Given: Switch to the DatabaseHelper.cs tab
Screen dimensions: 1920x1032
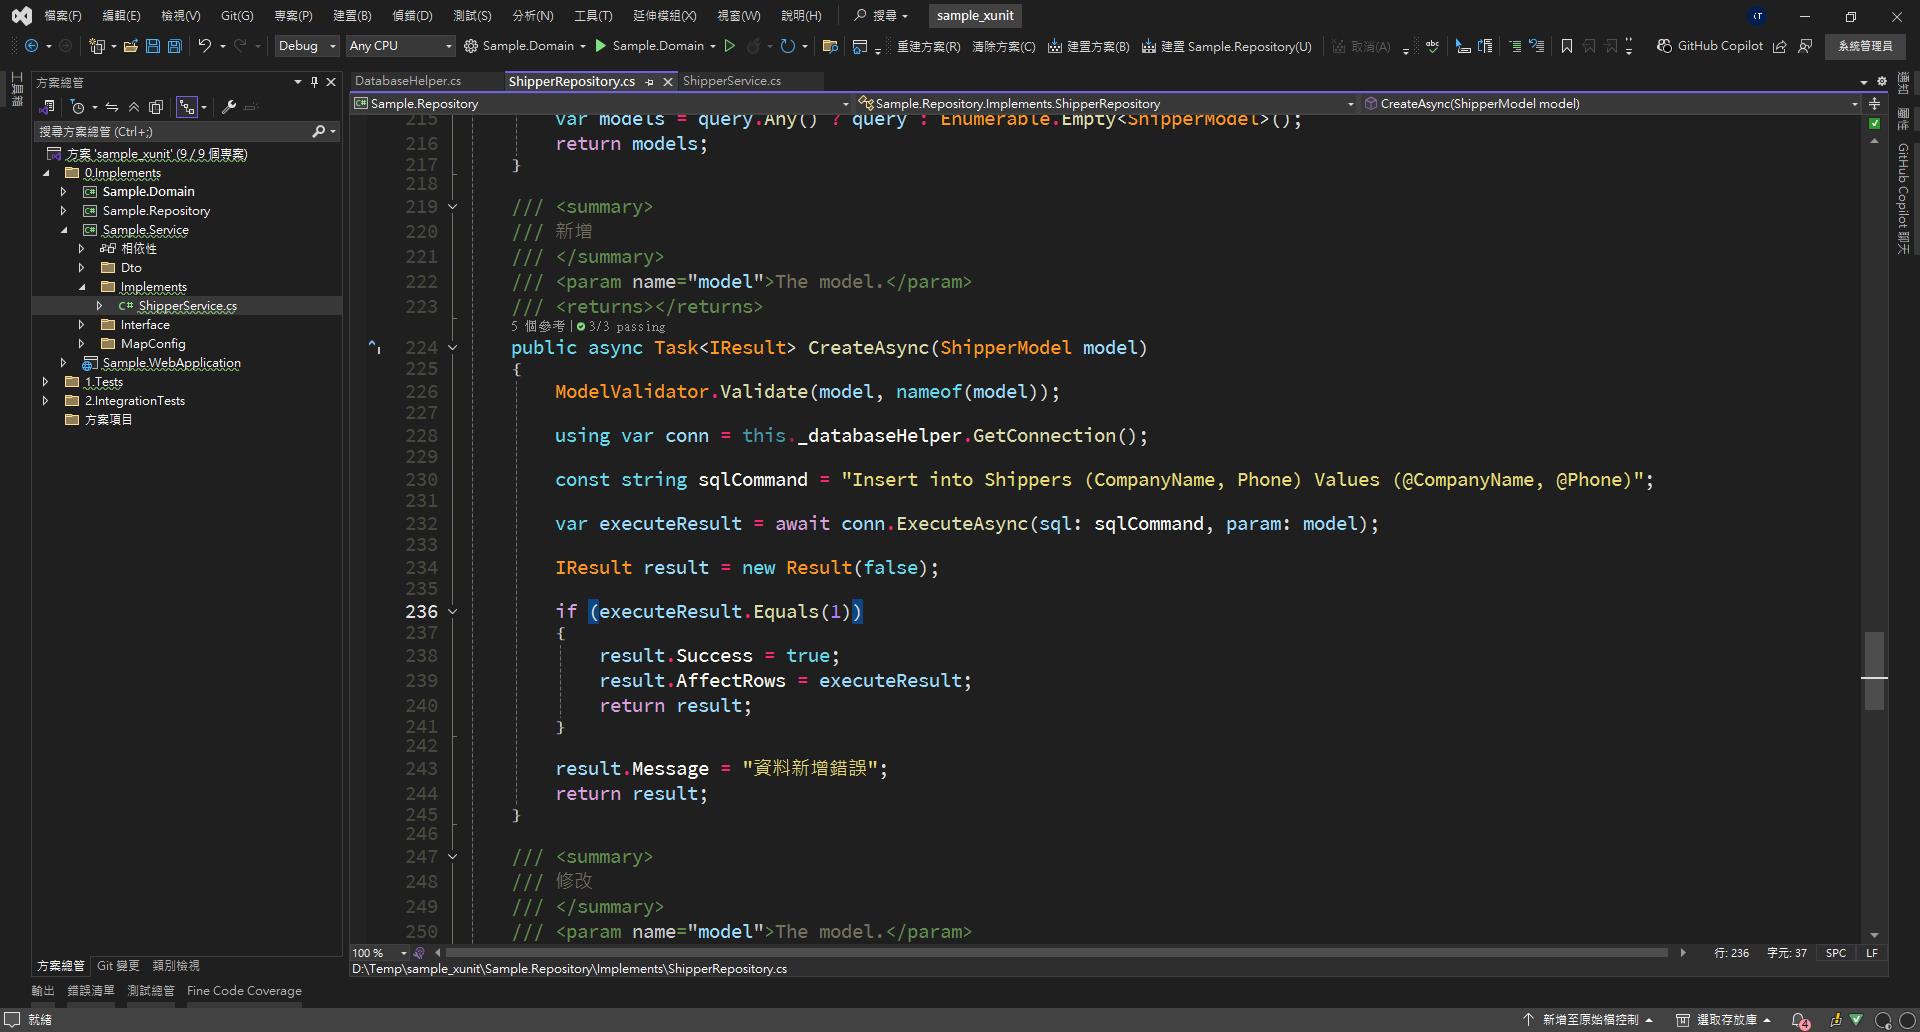Looking at the screenshot, I should click(408, 81).
